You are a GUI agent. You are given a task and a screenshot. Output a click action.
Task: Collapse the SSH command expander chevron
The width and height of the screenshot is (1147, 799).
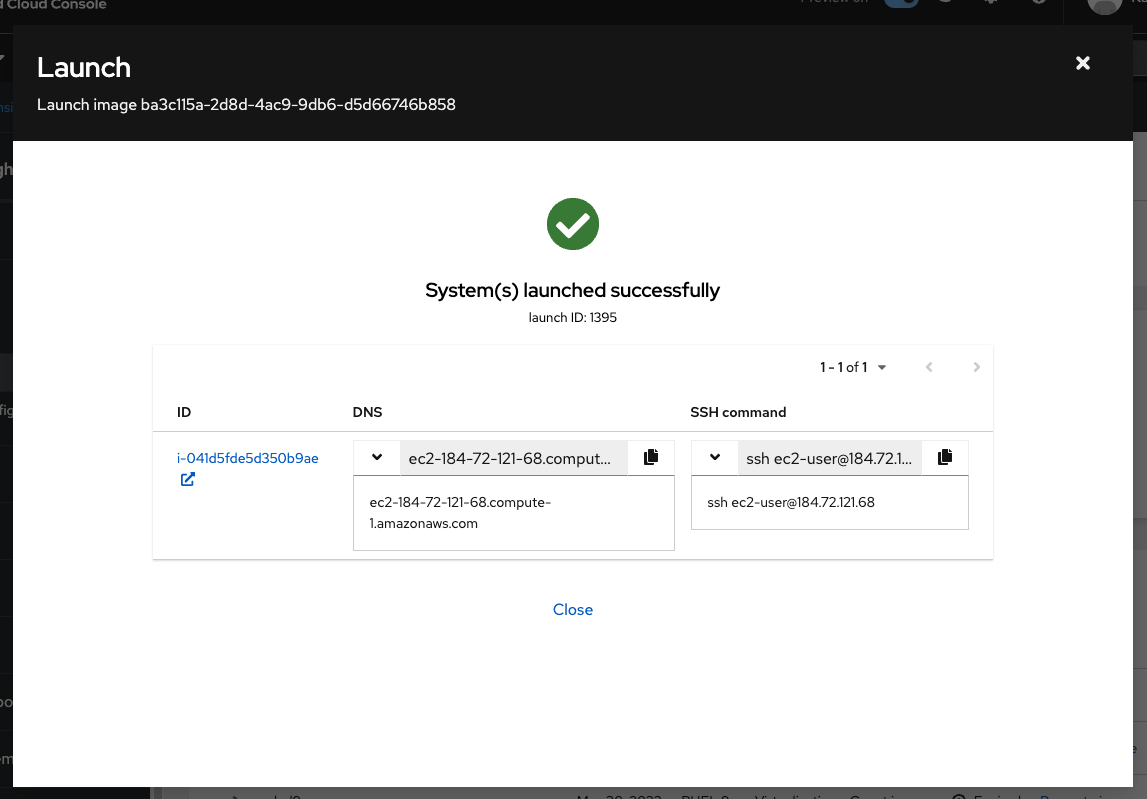[715, 457]
